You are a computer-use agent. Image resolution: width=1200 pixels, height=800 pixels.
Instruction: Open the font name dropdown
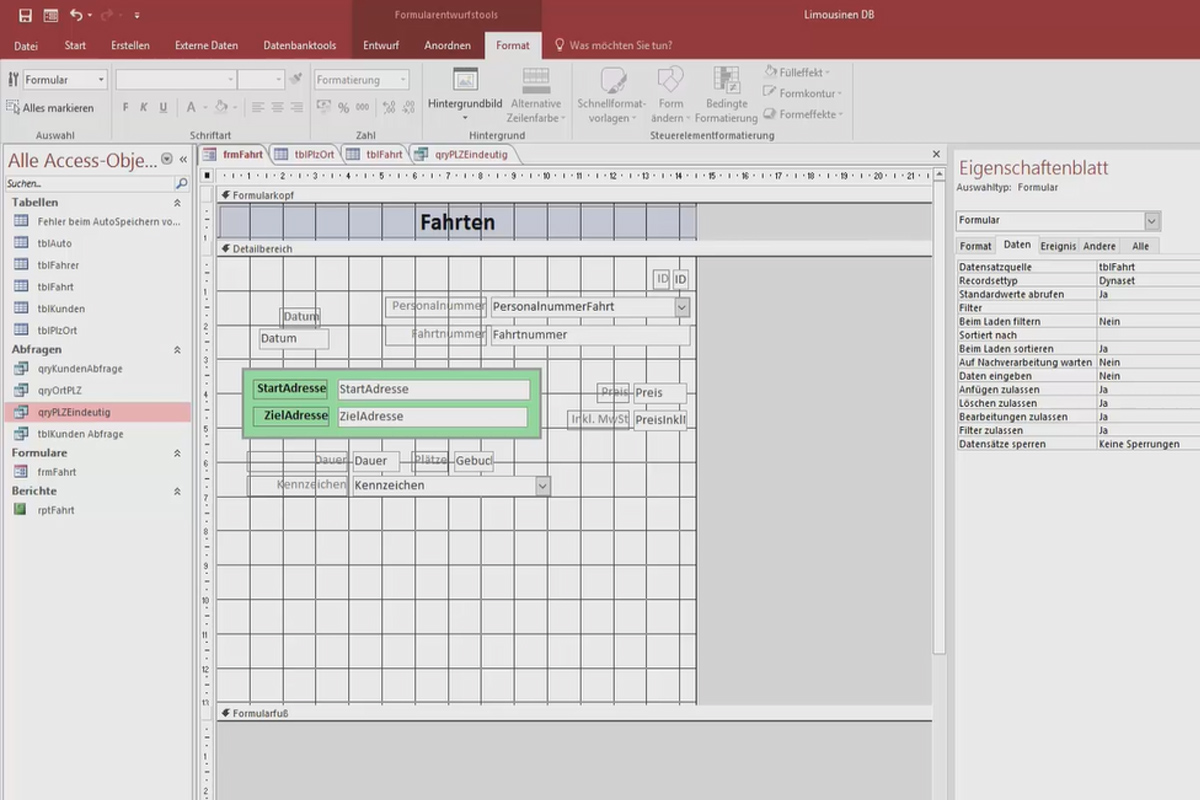(x=229, y=79)
